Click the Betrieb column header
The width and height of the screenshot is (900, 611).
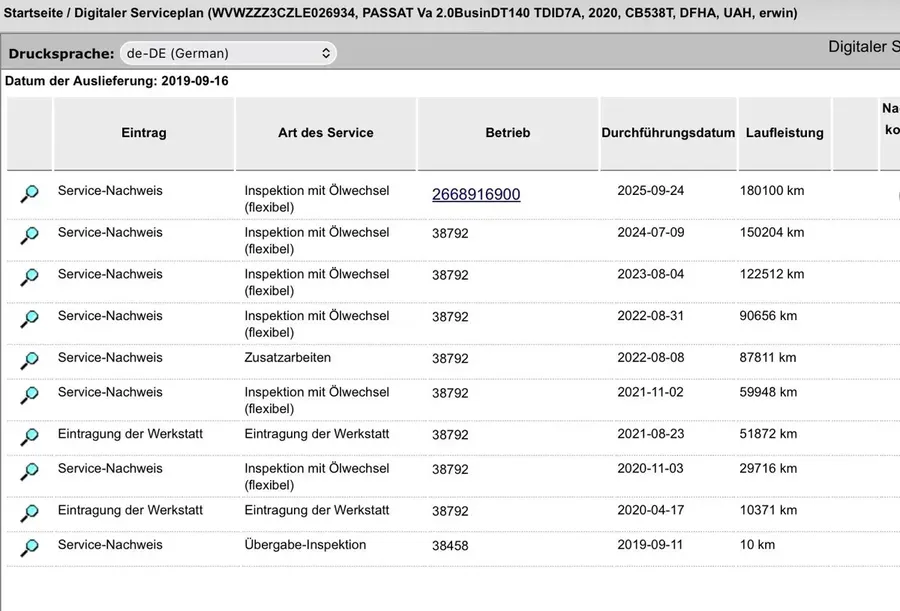[507, 133]
